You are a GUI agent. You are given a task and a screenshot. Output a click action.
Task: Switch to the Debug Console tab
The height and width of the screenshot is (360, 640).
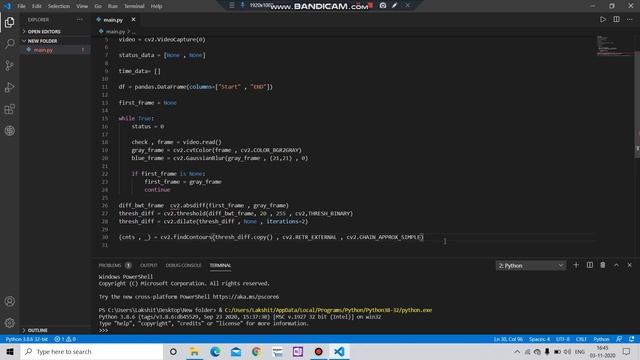183,265
